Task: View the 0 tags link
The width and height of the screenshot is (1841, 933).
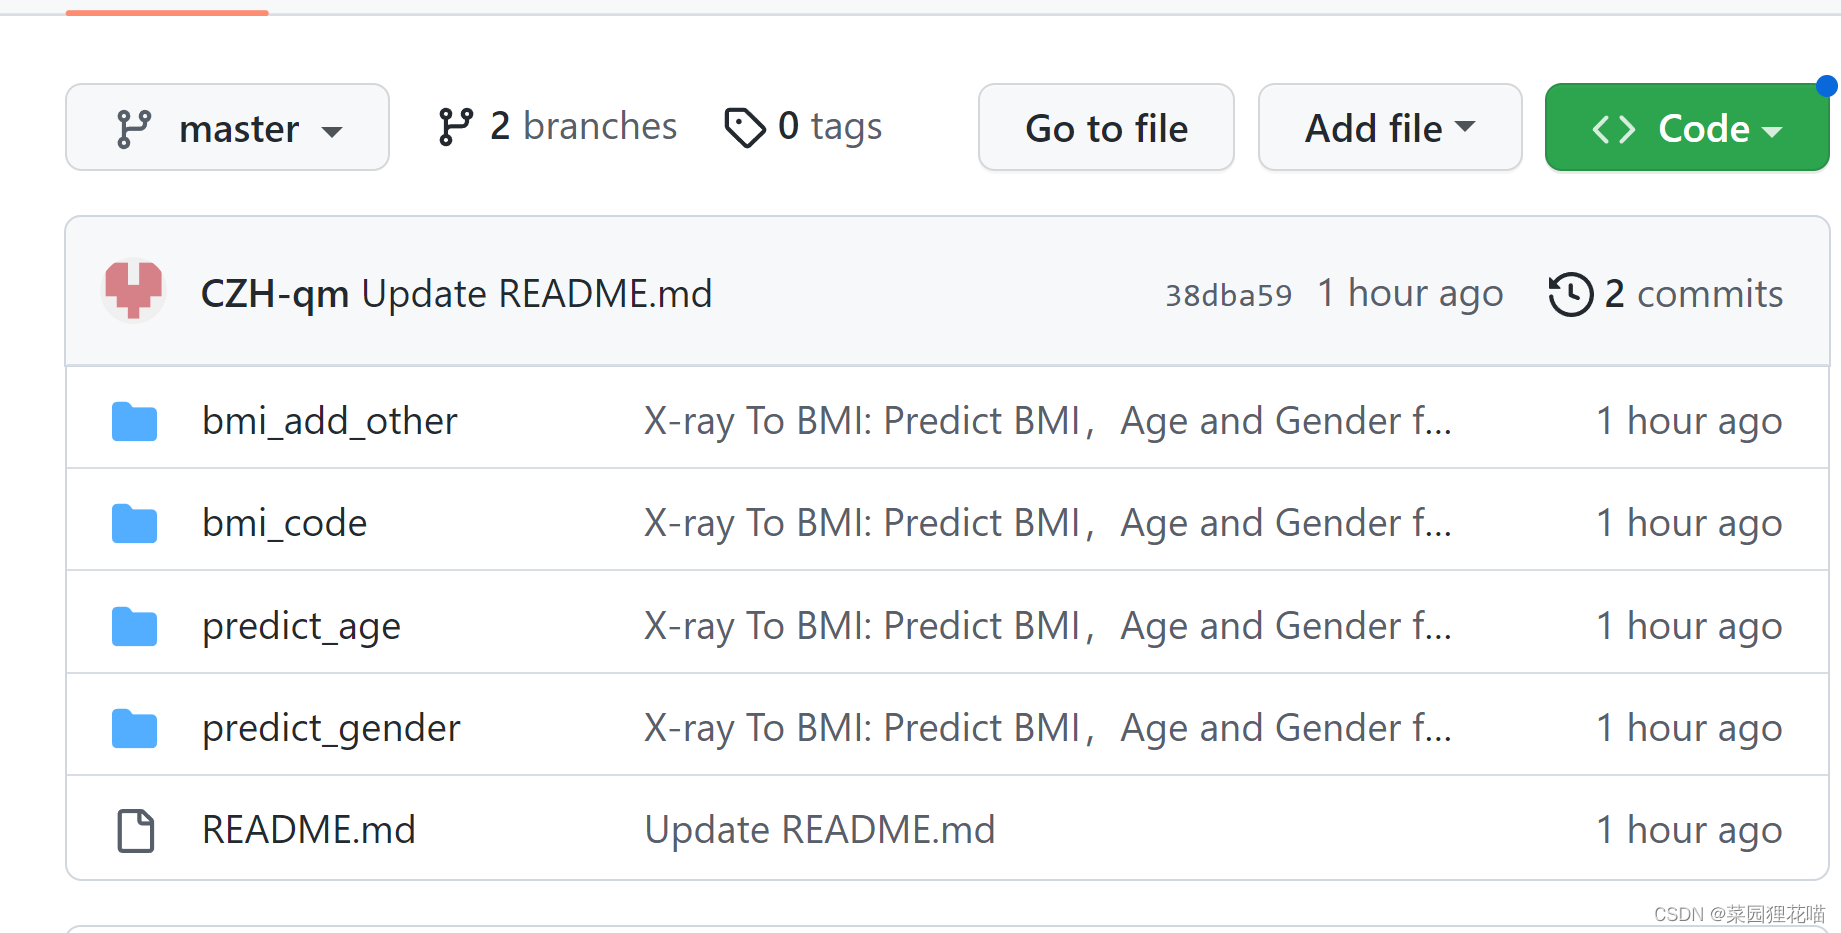Action: click(x=803, y=127)
